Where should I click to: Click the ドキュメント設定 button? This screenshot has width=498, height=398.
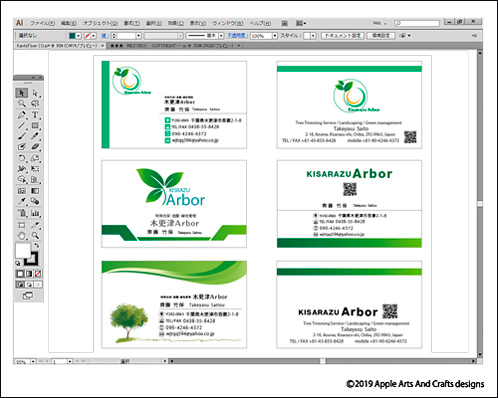point(342,35)
